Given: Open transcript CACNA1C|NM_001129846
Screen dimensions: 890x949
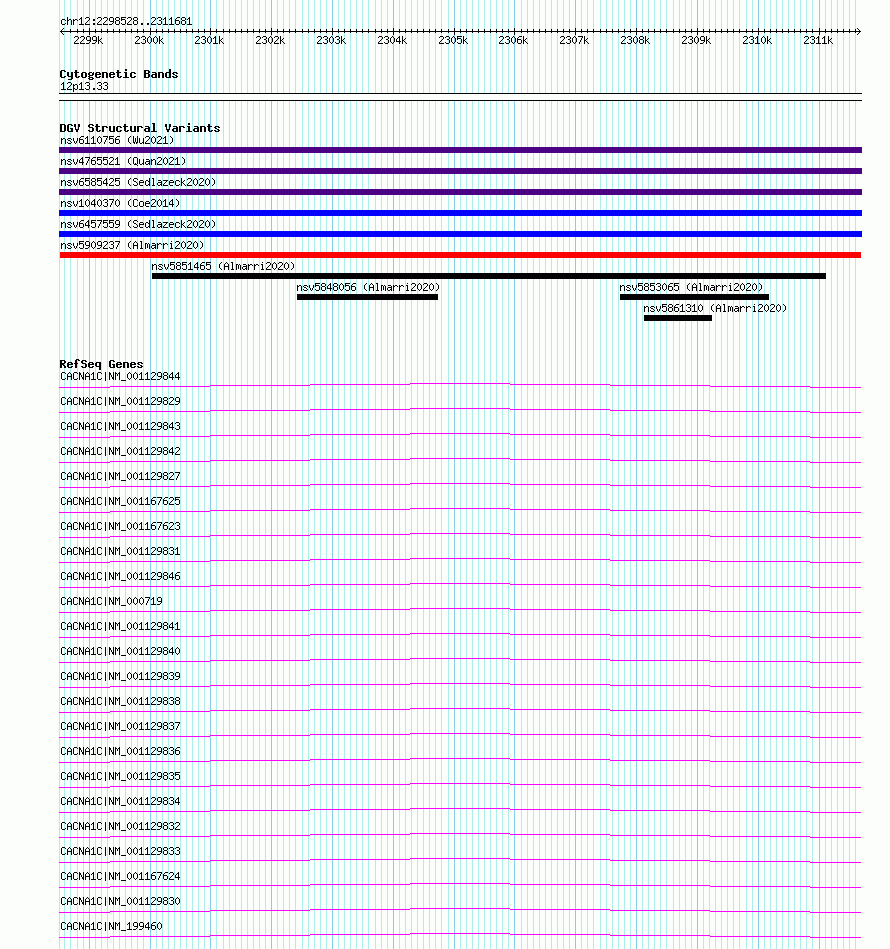Looking at the screenshot, I should [120, 577].
